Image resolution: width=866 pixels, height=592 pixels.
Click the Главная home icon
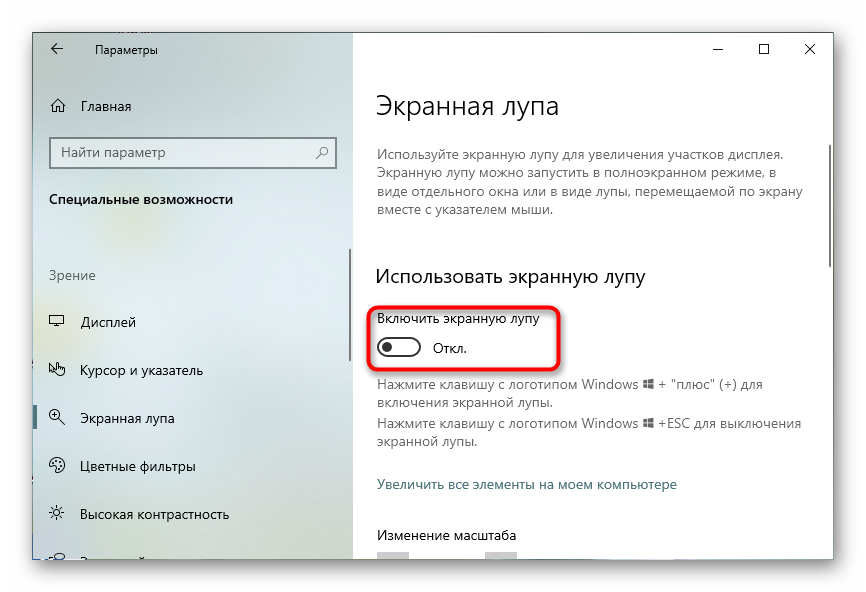point(58,106)
